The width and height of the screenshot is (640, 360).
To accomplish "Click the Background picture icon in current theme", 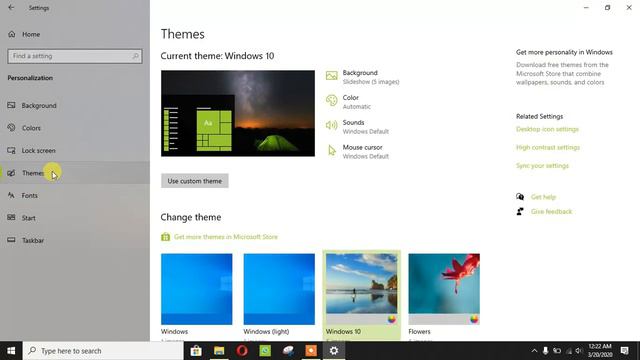I will pyautogui.click(x=331, y=76).
